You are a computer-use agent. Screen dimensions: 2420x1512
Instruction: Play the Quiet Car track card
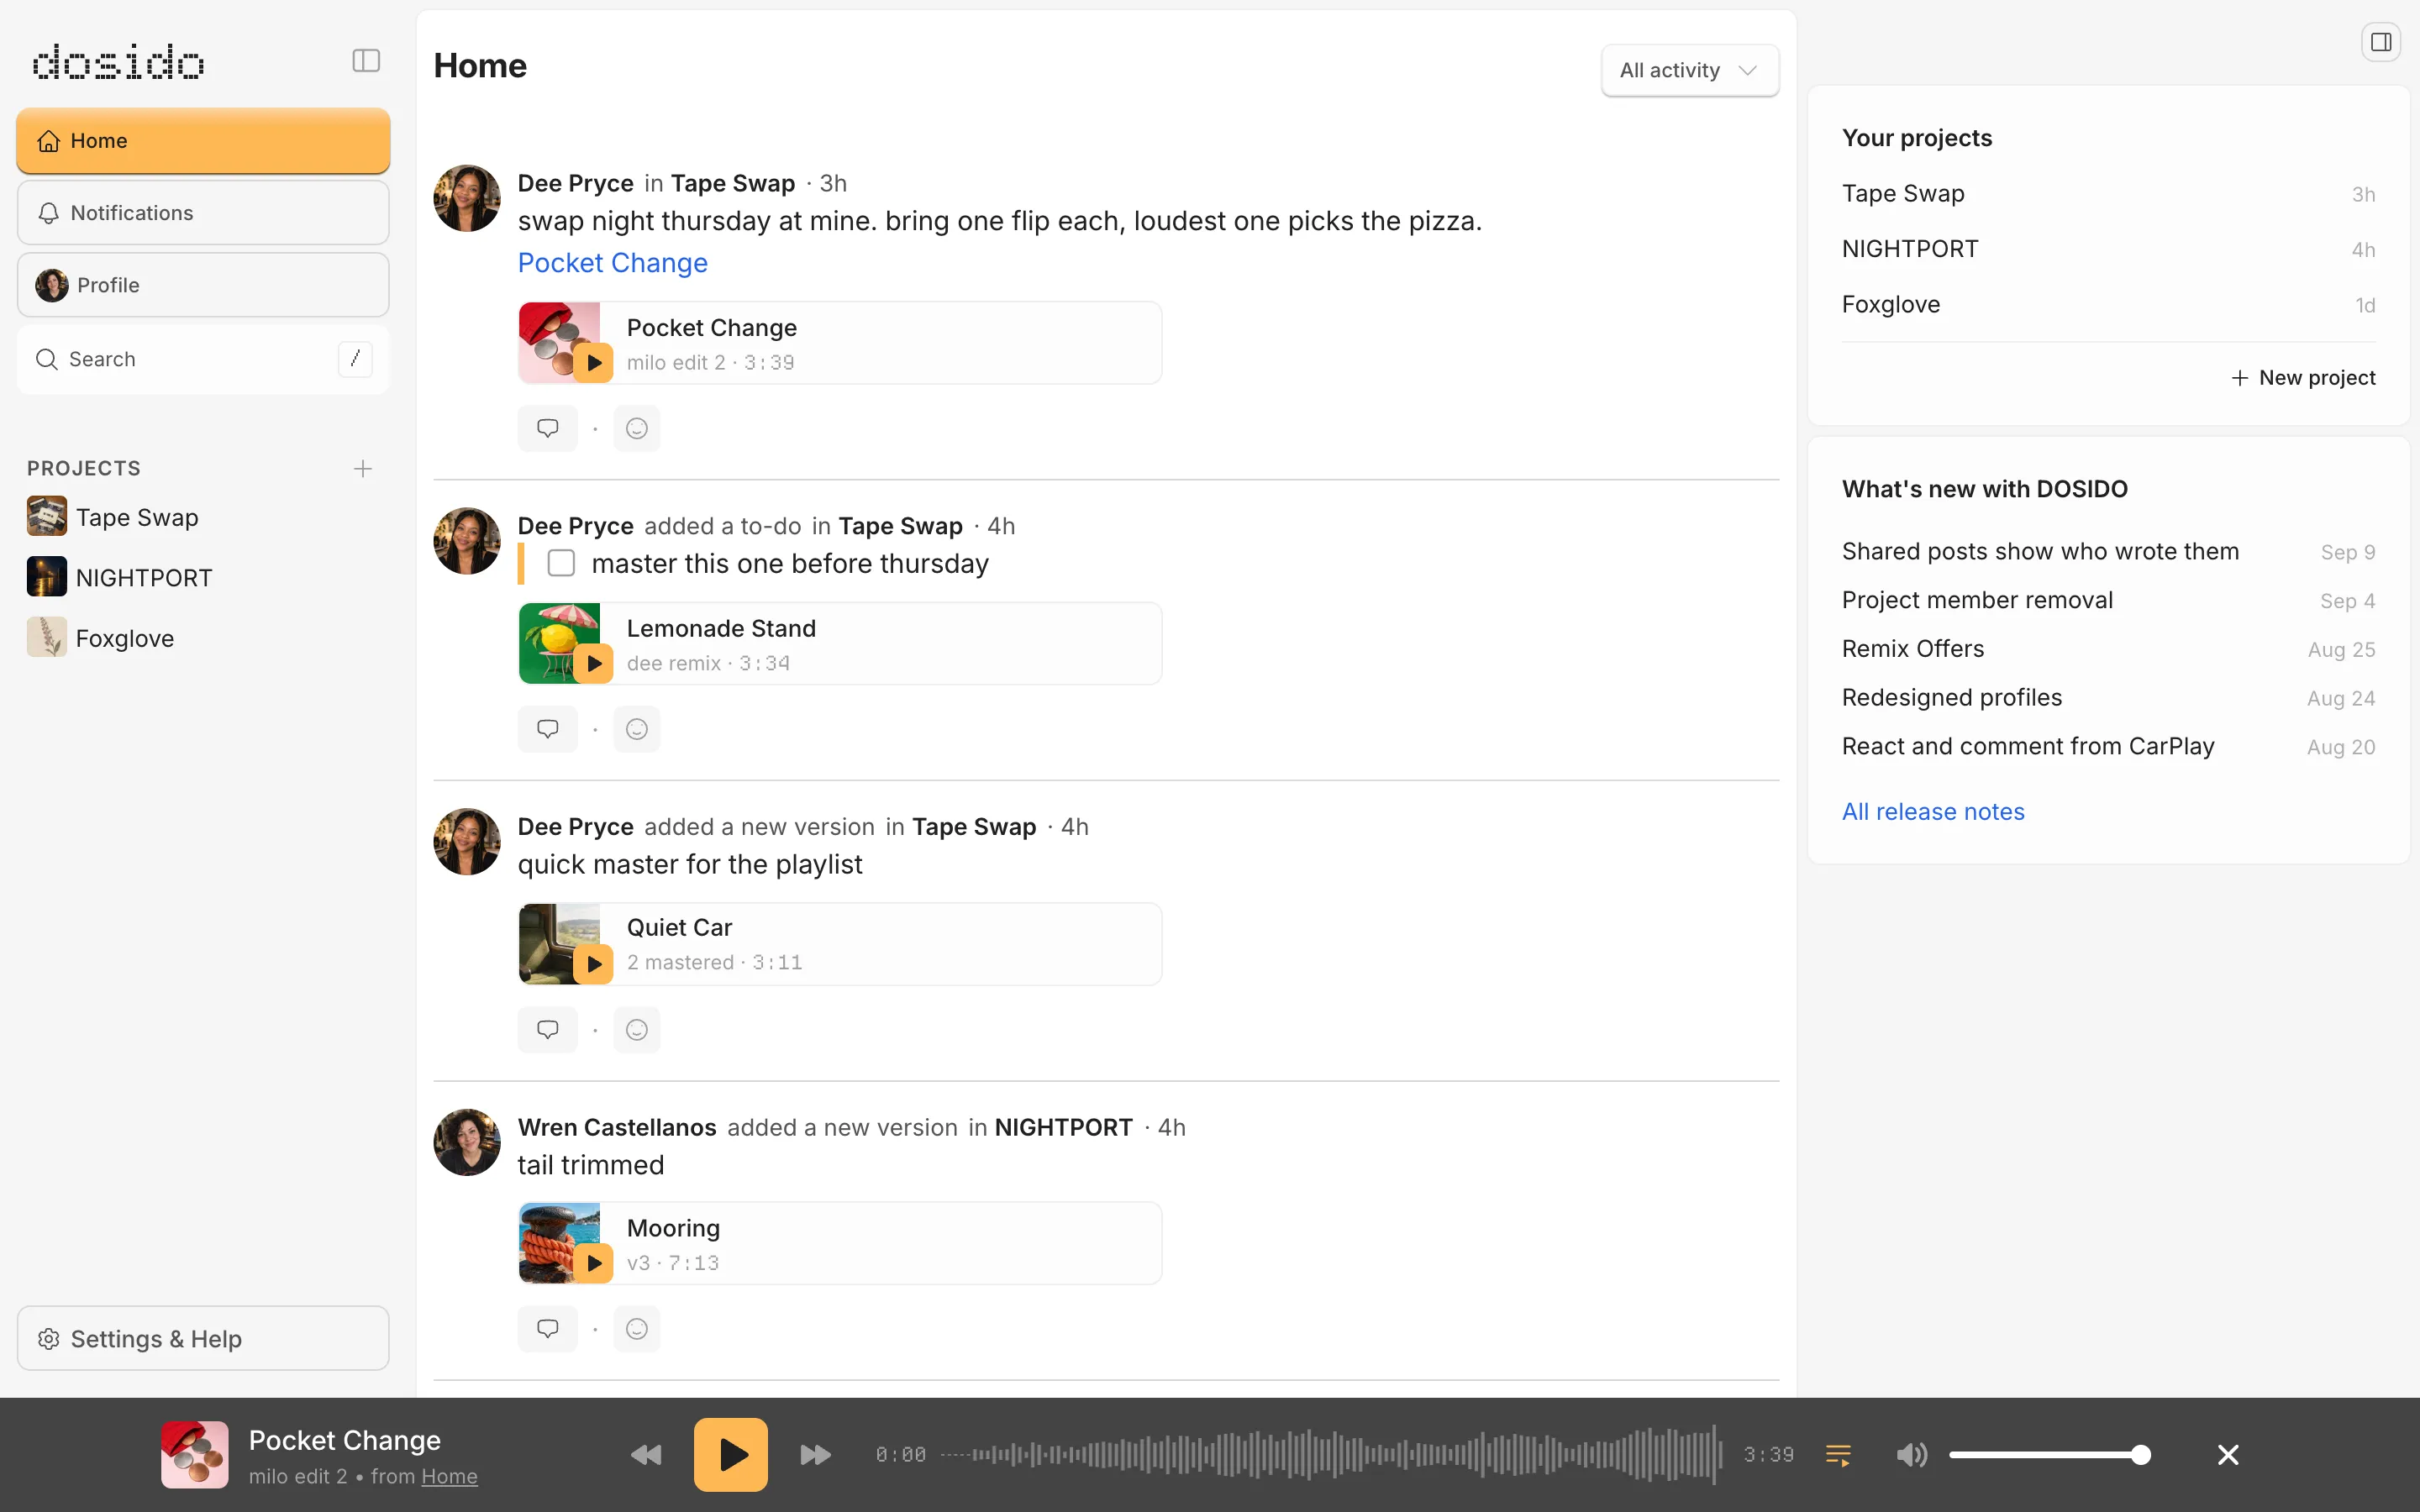pos(593,964)
